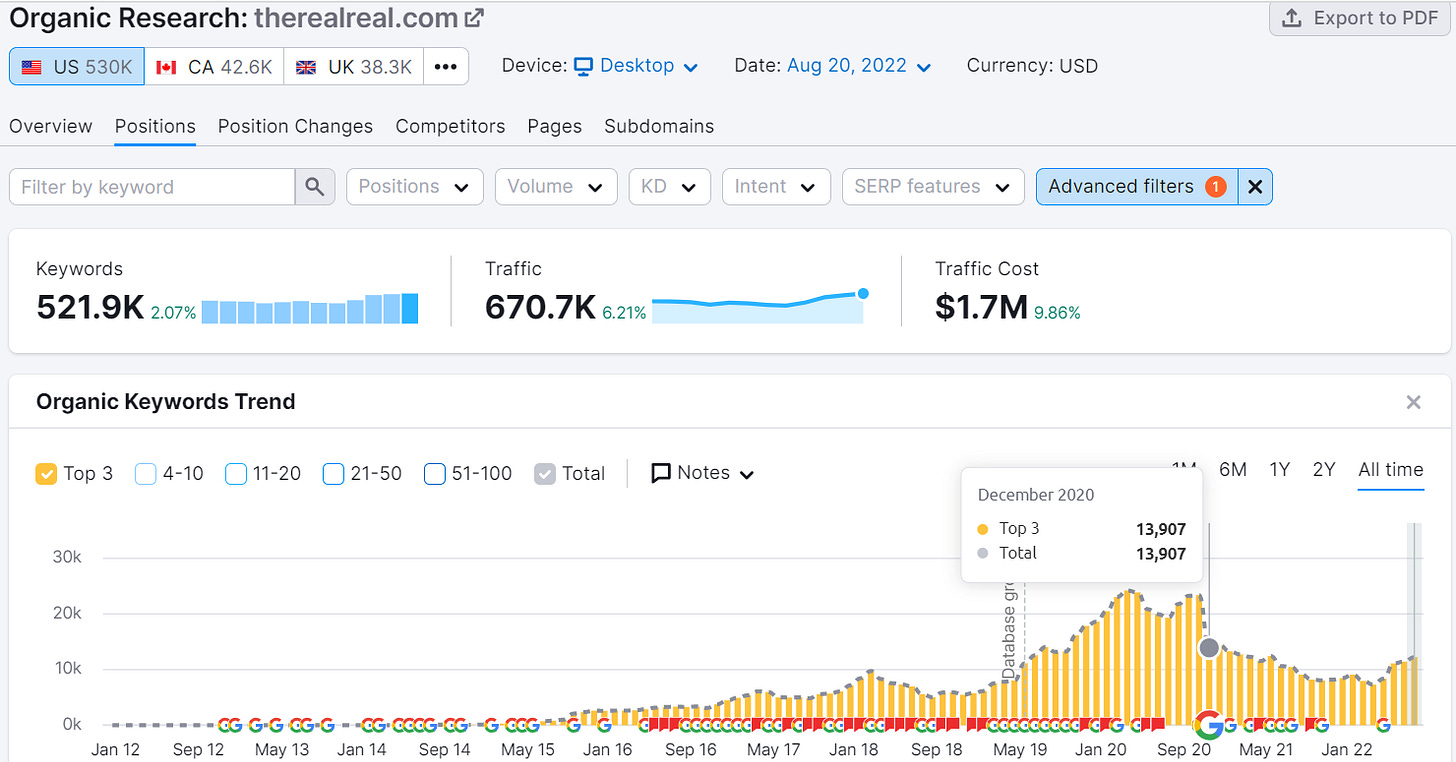The height and width of the screenshot is (762, 1456).
Task: Open the Pages tab
Action: pyautogui.click(x=555, y=126)
